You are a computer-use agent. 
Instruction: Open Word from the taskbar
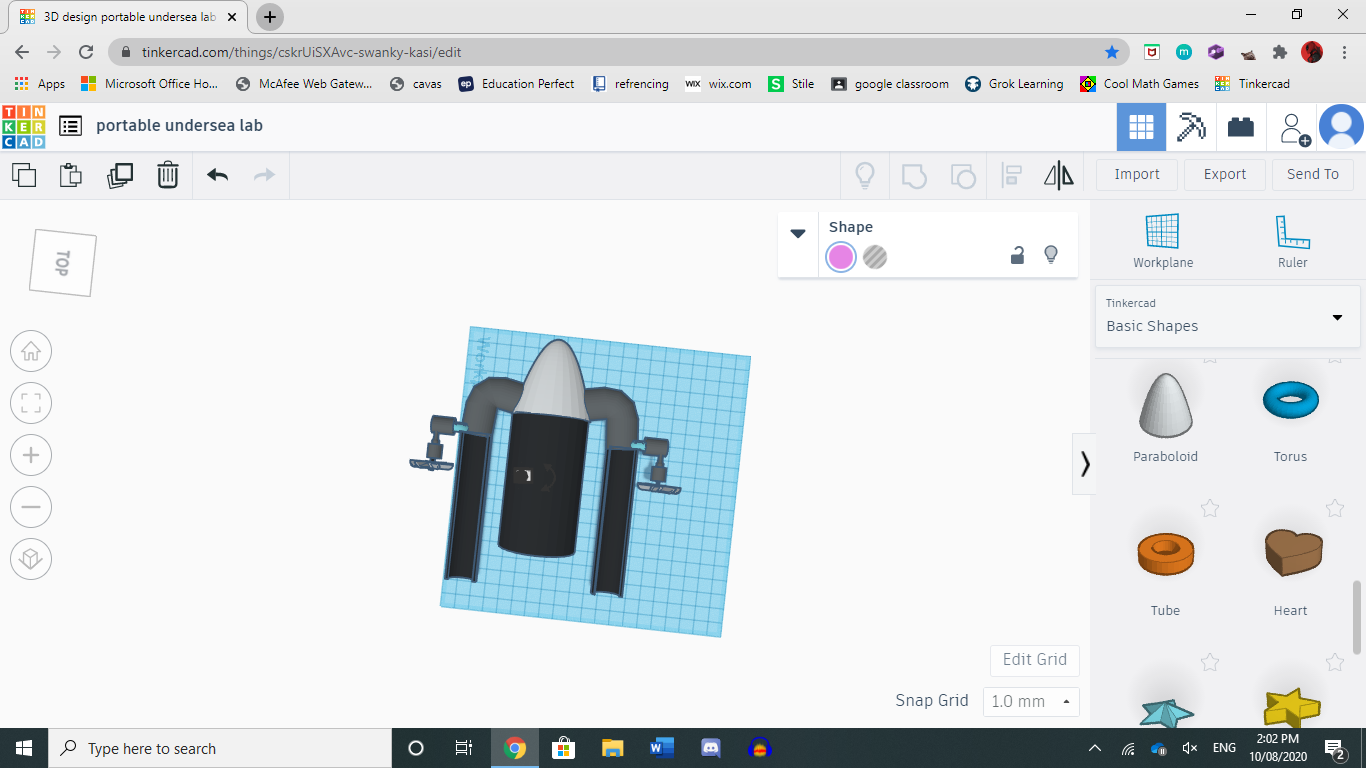pyautogui.click(x=662, y=748)
